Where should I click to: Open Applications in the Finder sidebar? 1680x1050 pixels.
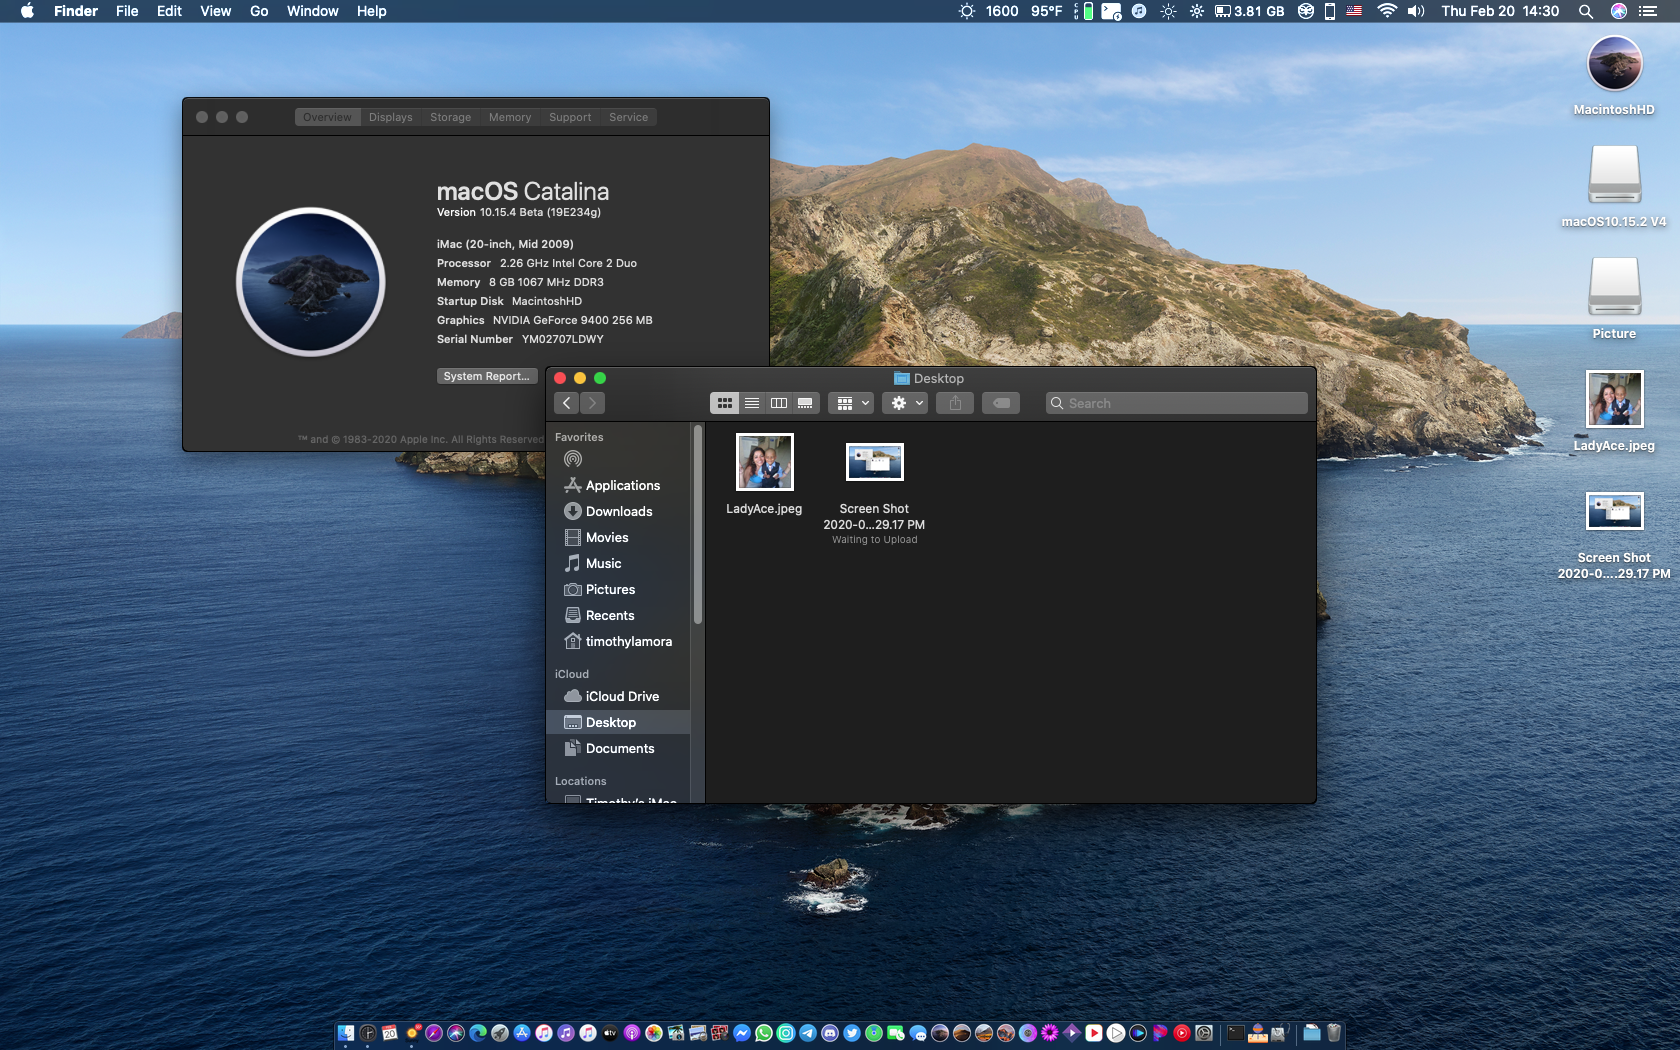[x=622, y=485]
